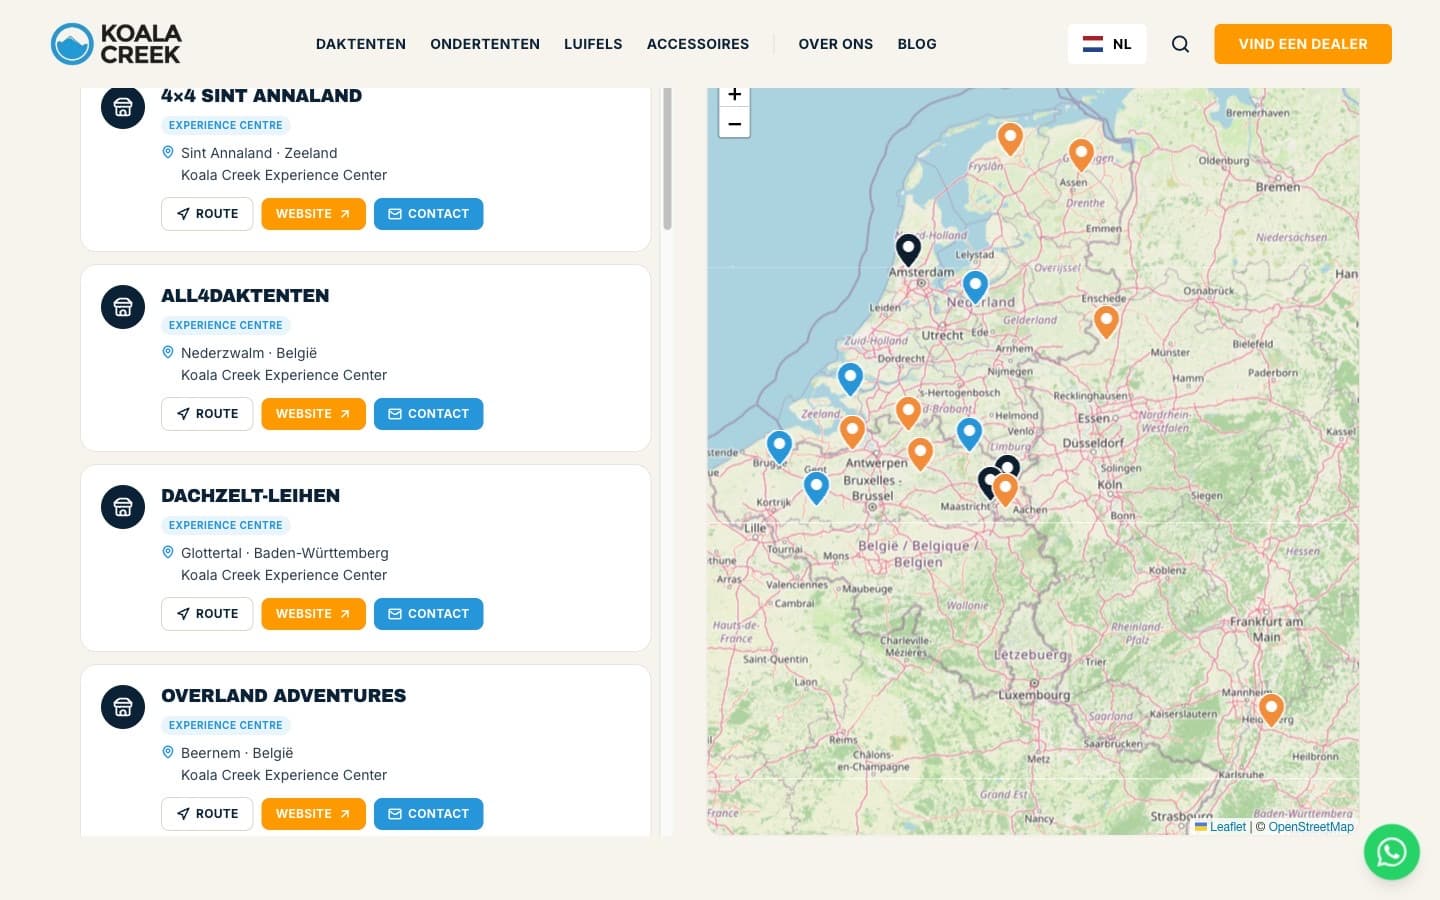Select the orange pin near Heidelberg
The height and width of the screenshot is (900, 1440).
[x=1271, y=710]
